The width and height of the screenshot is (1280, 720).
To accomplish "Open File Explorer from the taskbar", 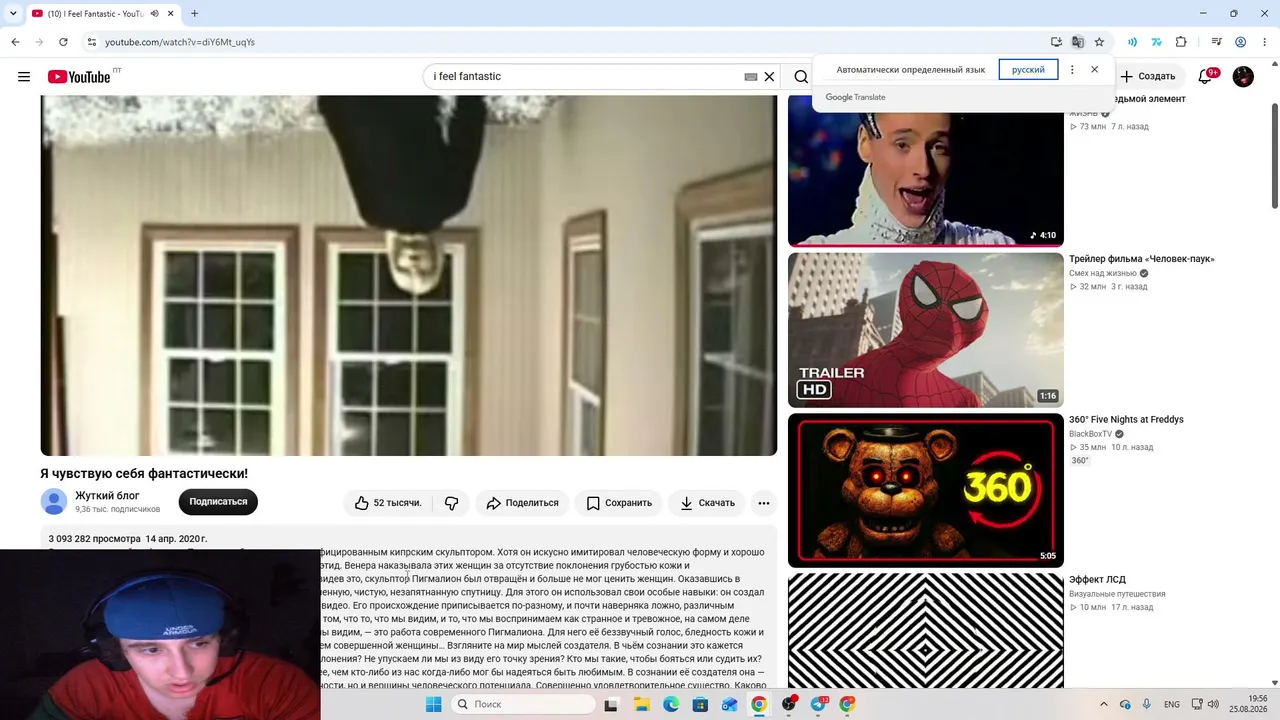I will point(641,704).
